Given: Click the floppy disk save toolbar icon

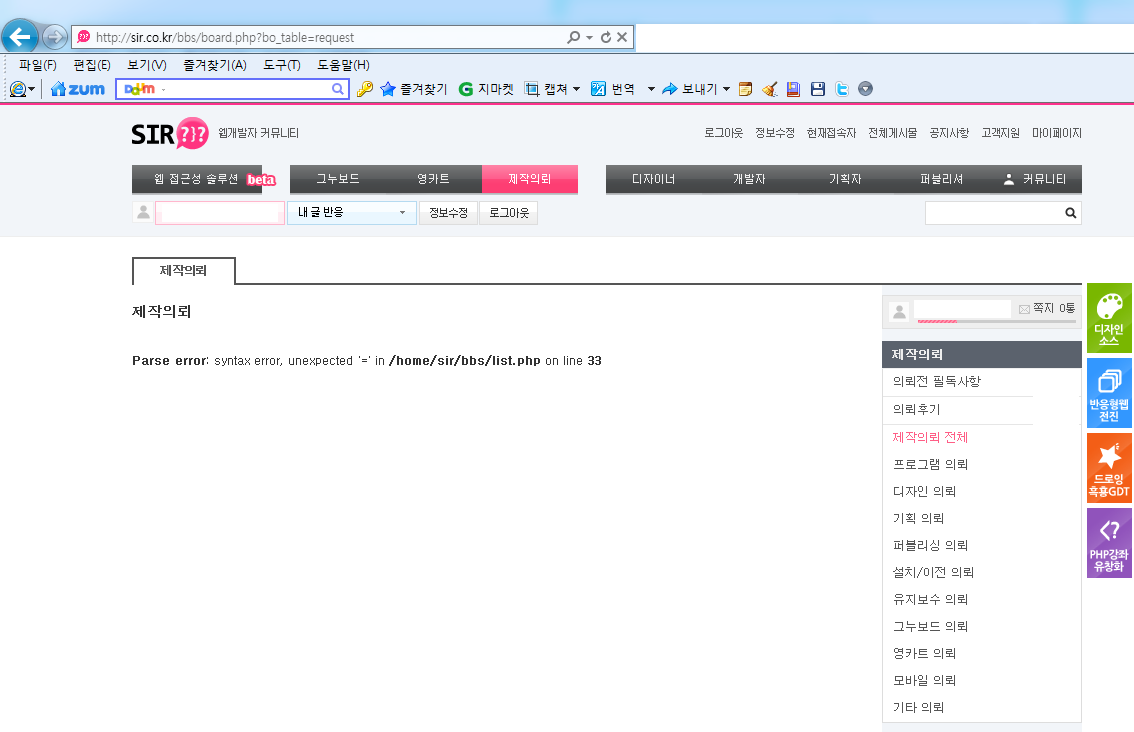Looking at the screenshot, I should (x=818, y=89).
